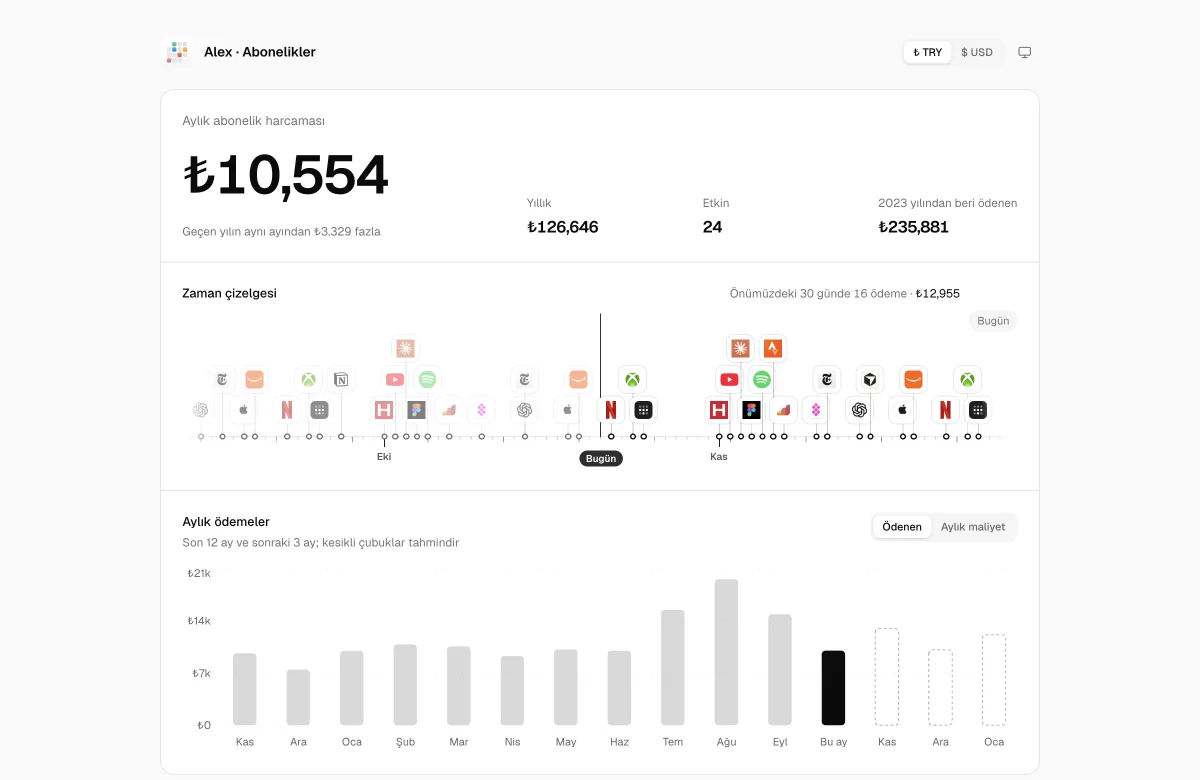Click the Geçen yılın aynı ayından comparison text

281,231
